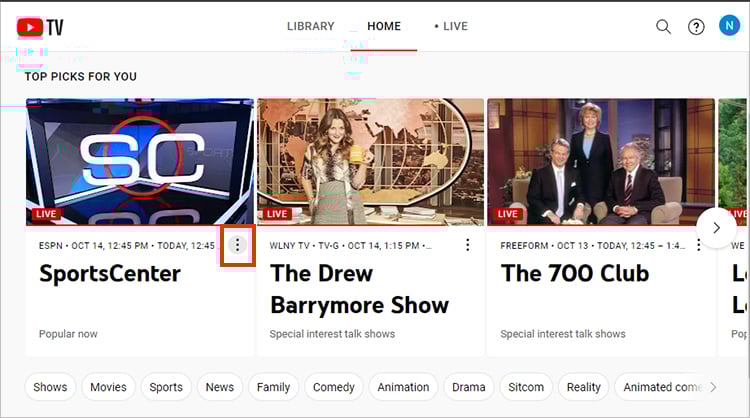Open SportsCenter three-dot options menu
Screen dimensions: 750x418
click(237, 245)
